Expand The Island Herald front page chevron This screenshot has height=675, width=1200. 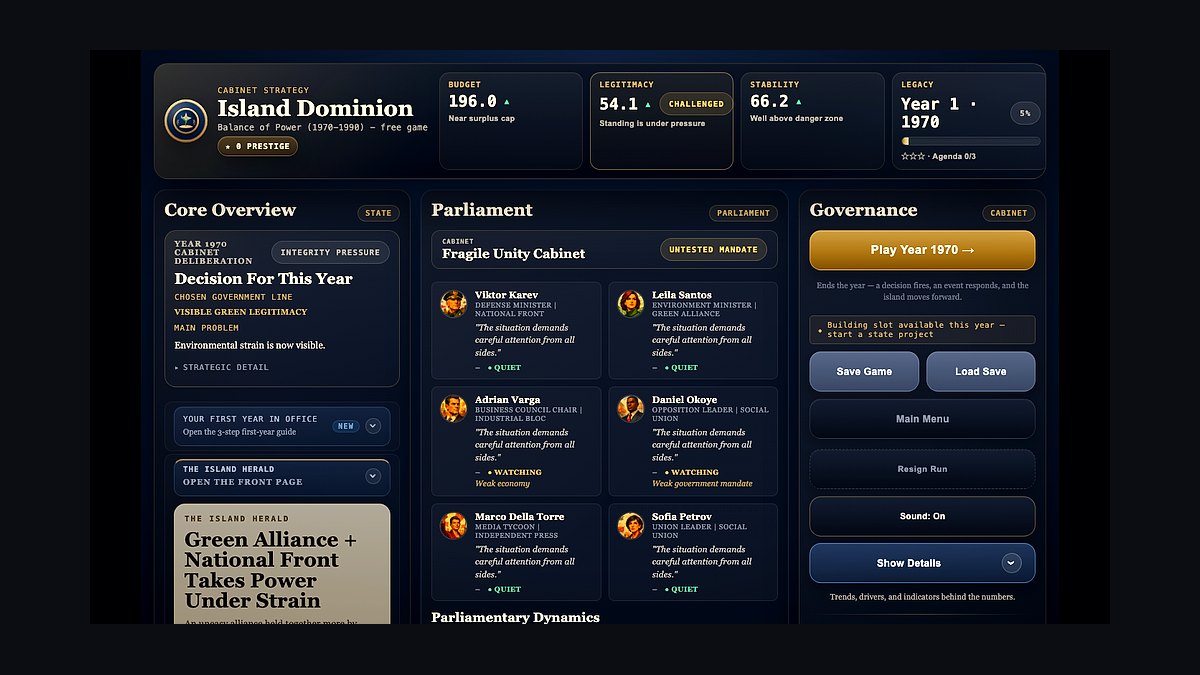373,476
